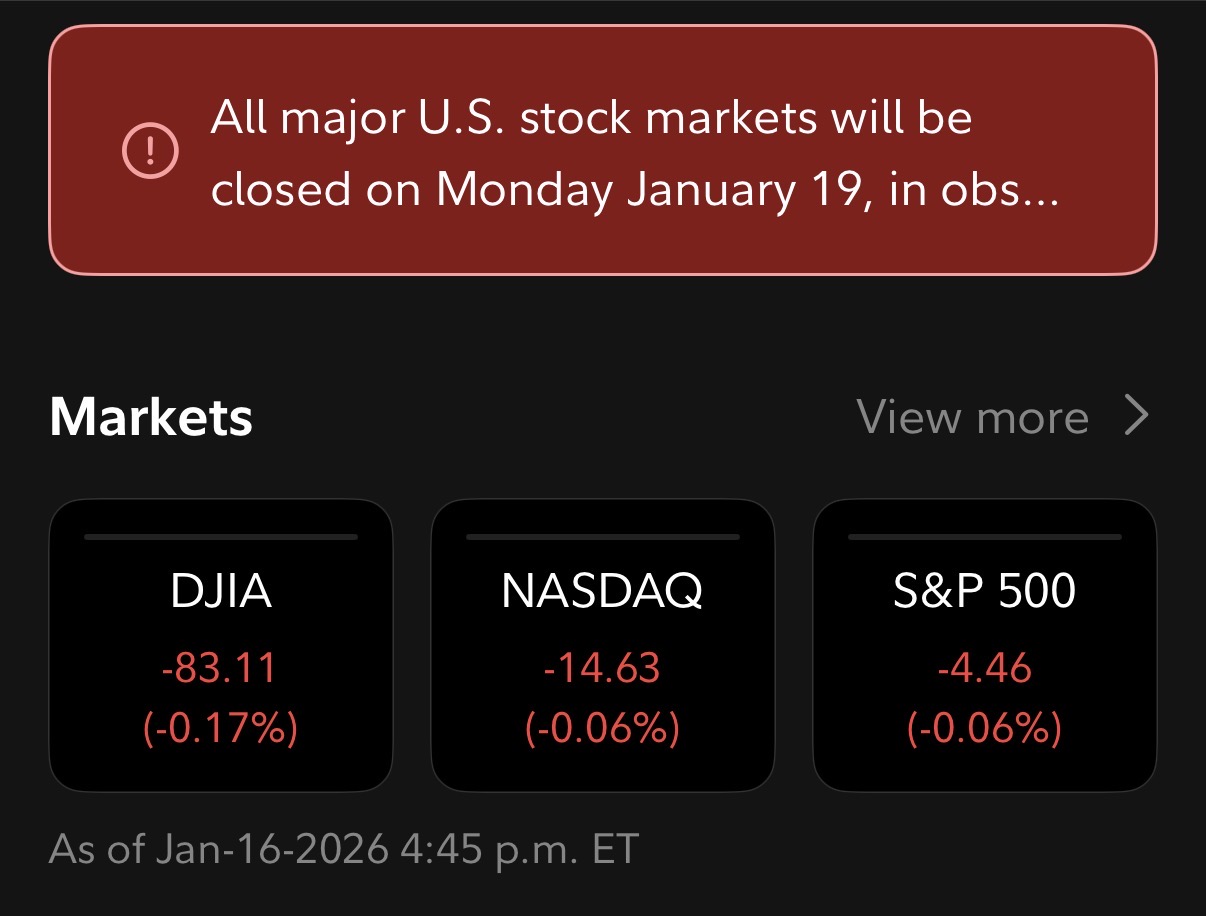The height and width of the screenshot is (916, 1206).
Task: Click the "View more" markets link
Action: pos(972,416)
